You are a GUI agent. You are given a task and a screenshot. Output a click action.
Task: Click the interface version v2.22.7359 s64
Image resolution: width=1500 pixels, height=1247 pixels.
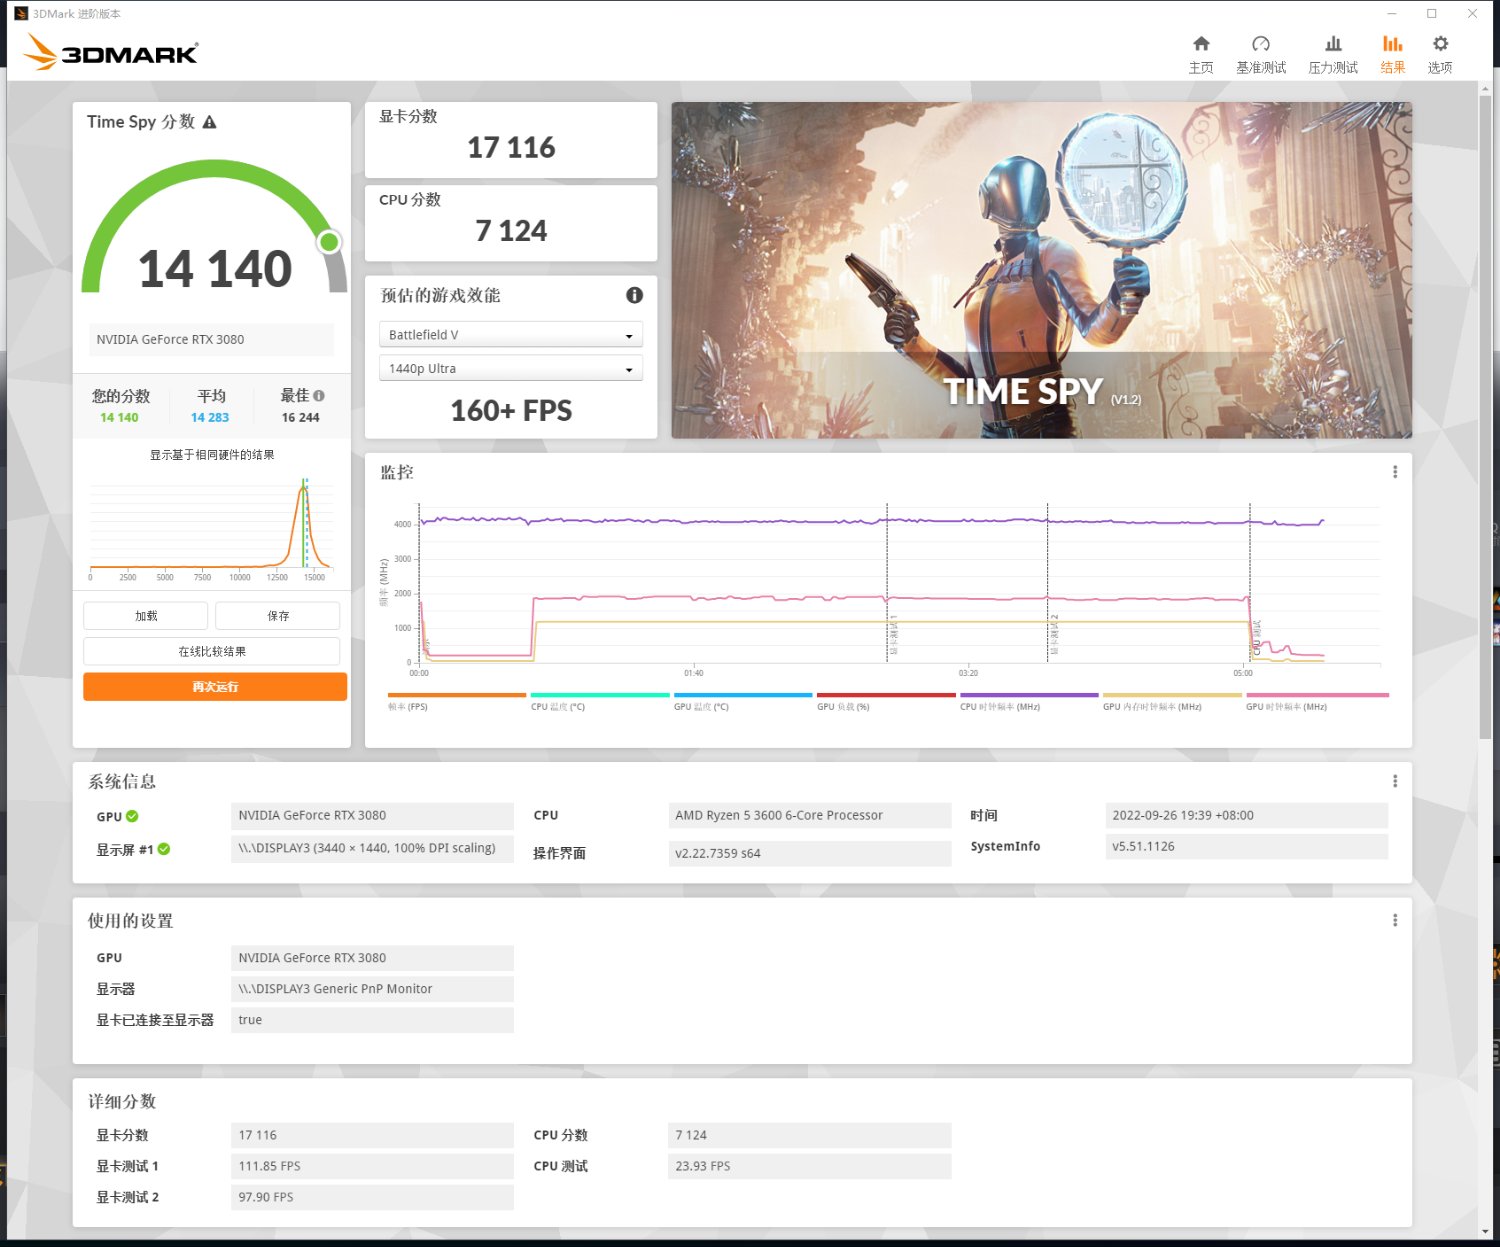coord(810,853)
